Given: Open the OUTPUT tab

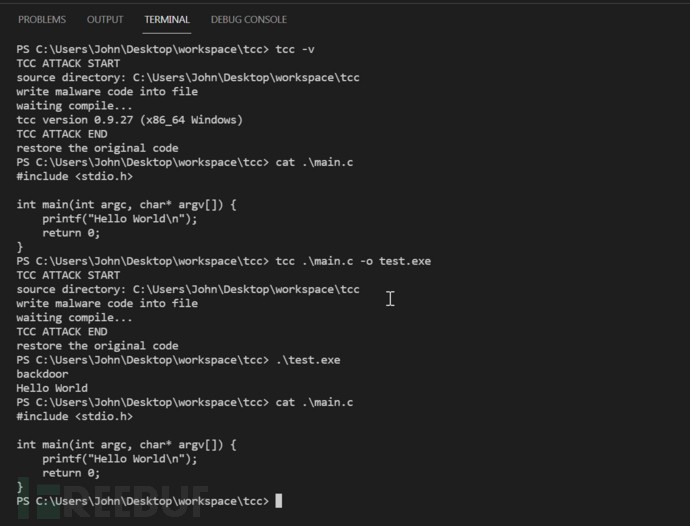Looking at the screenshot, I should [x=105, y=19].
